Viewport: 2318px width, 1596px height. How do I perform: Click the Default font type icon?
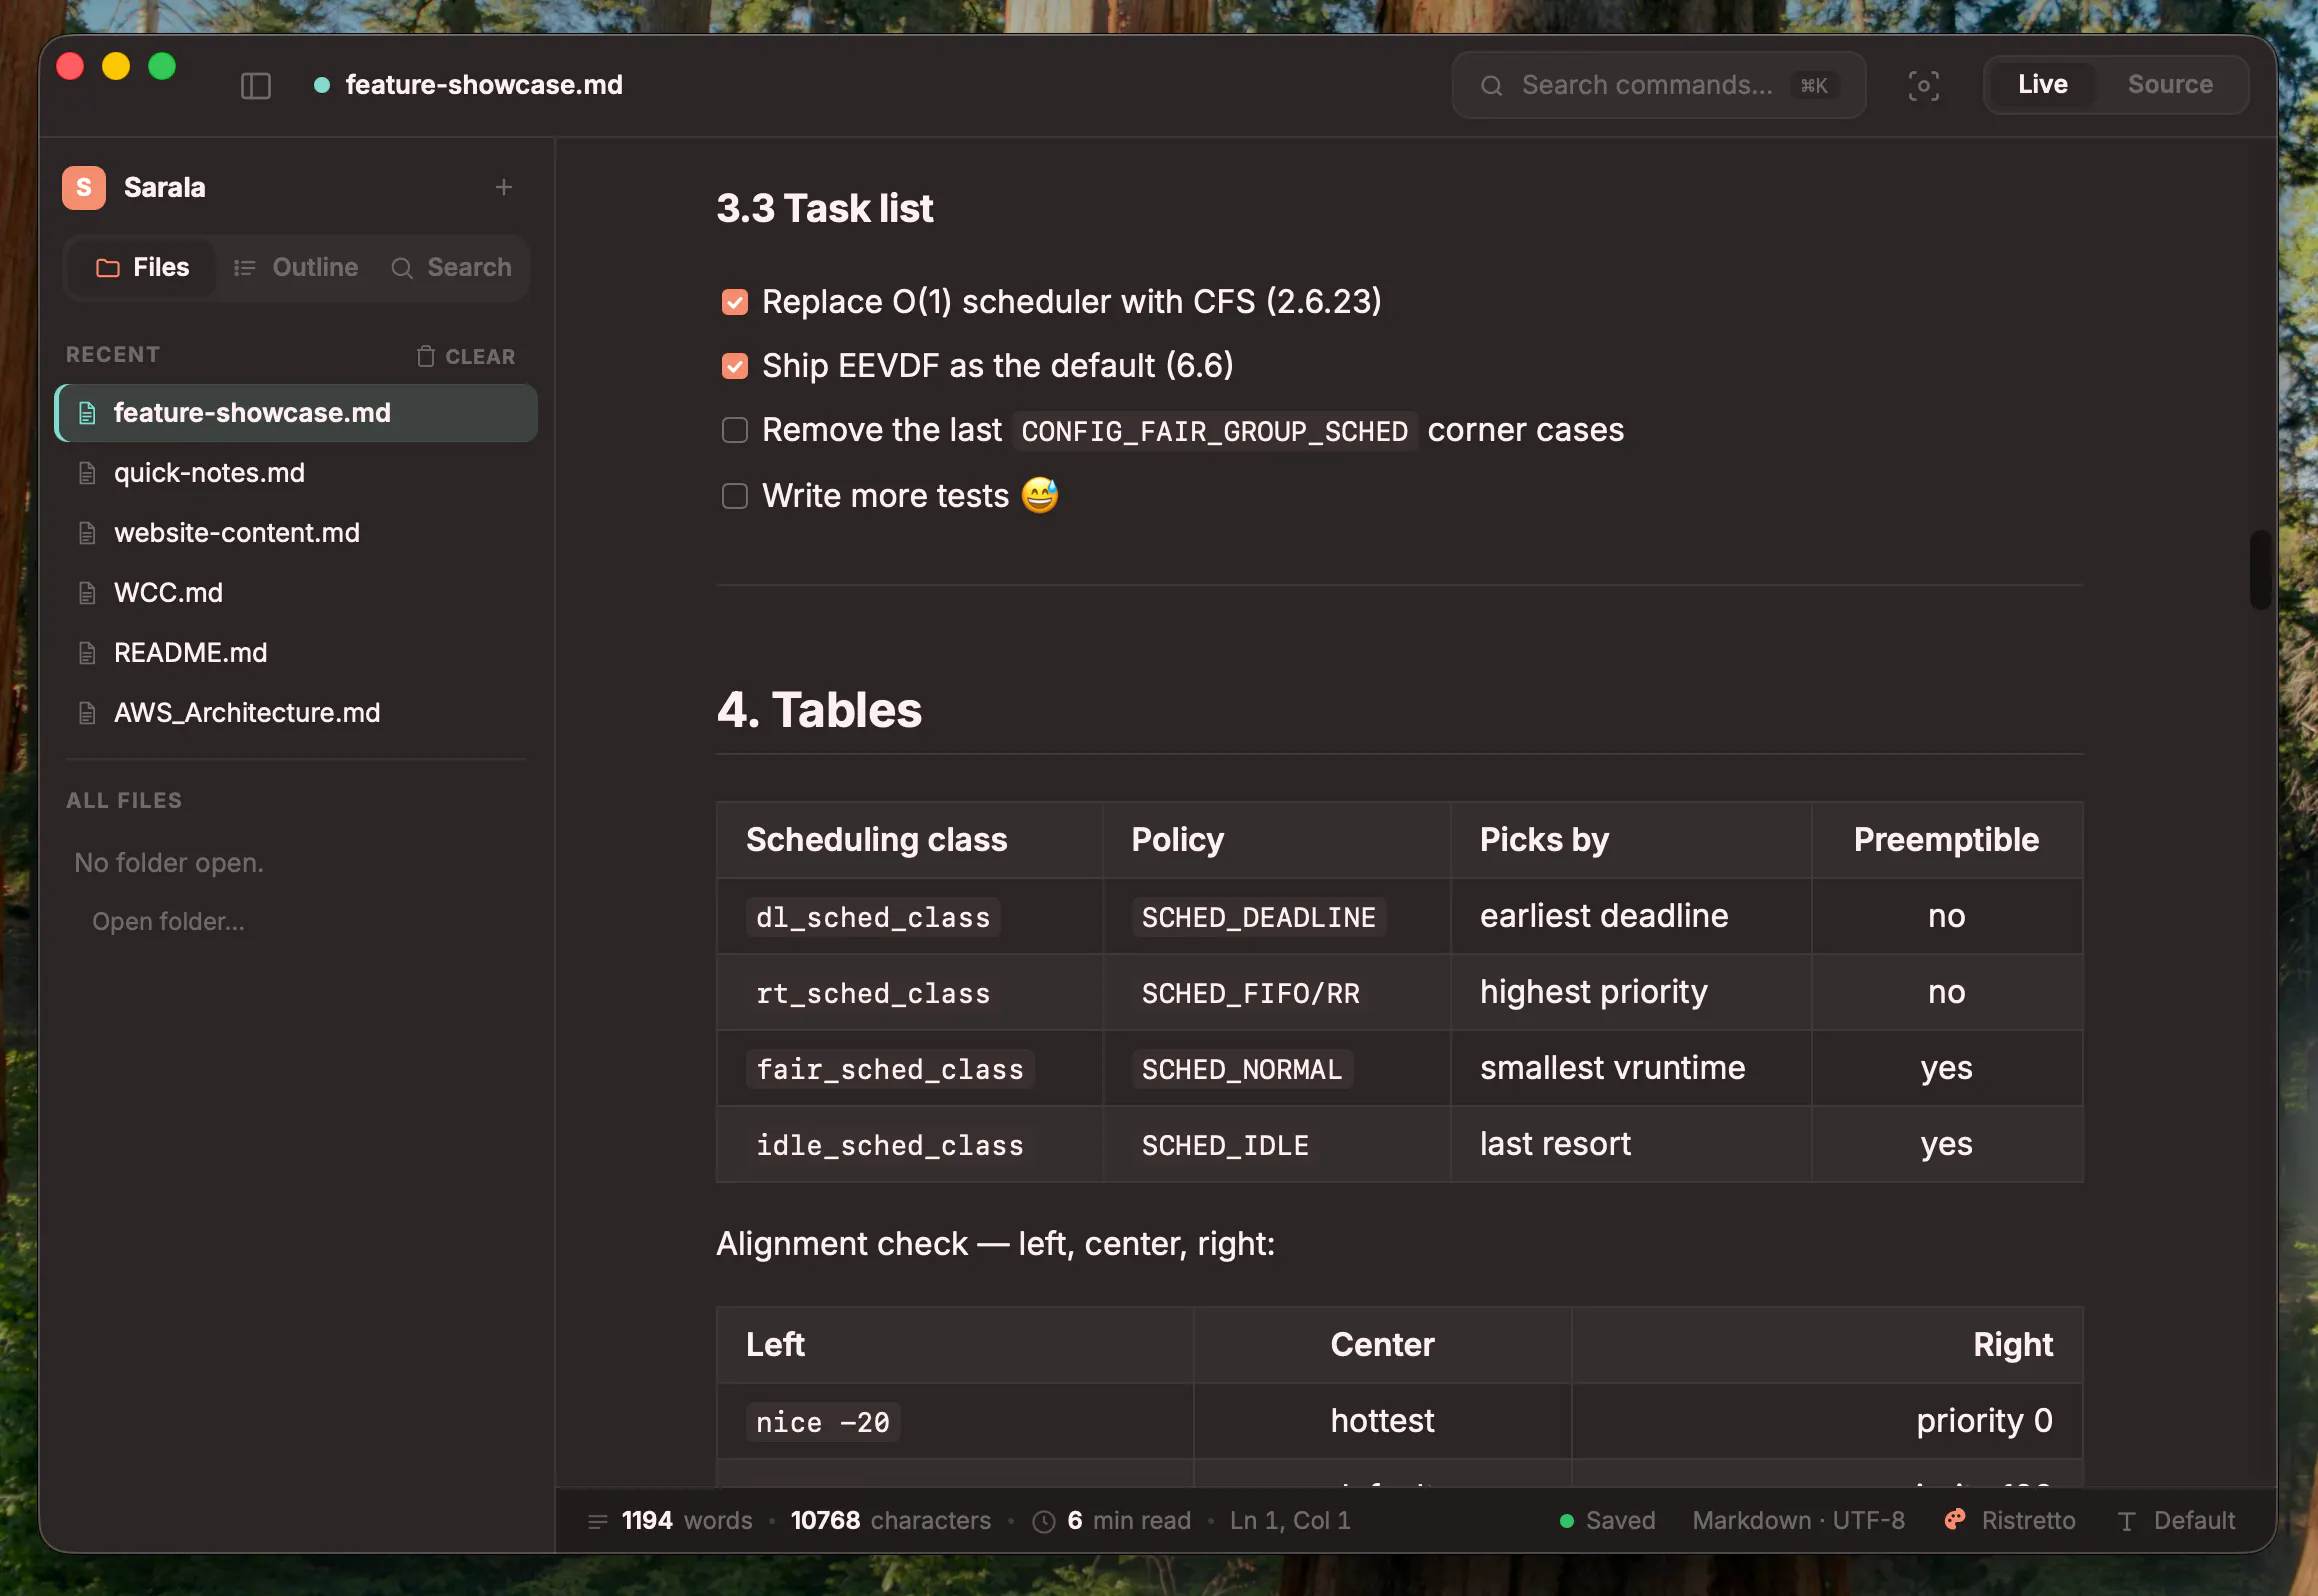coord(2126,1521)
